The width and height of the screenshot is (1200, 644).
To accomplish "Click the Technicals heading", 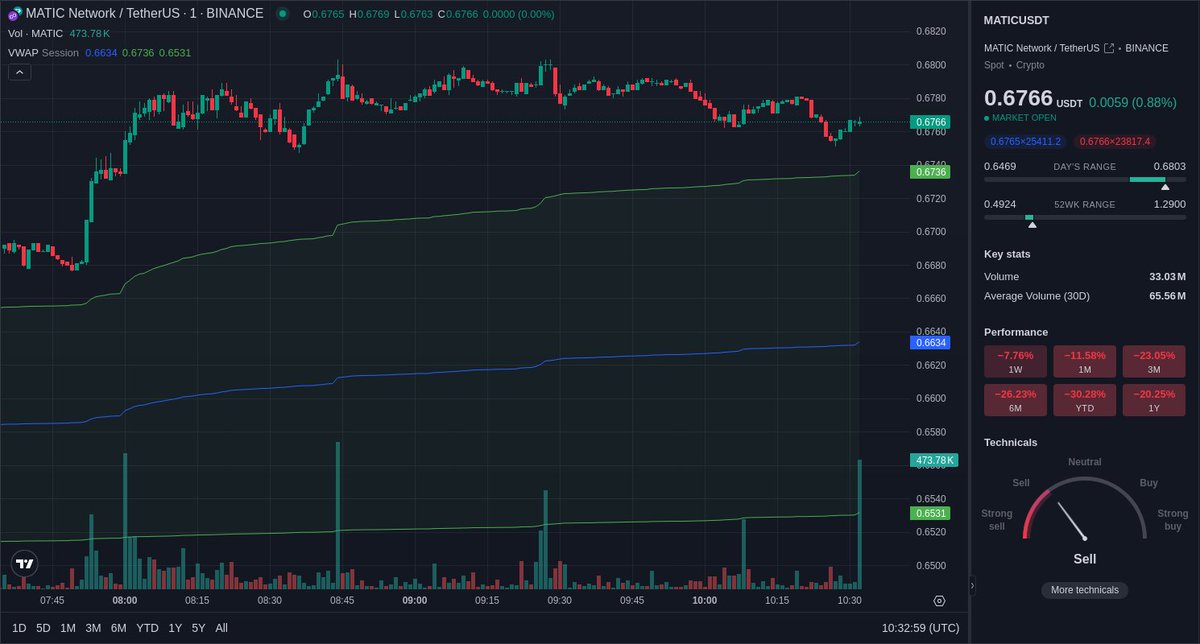I will 1011,442.
